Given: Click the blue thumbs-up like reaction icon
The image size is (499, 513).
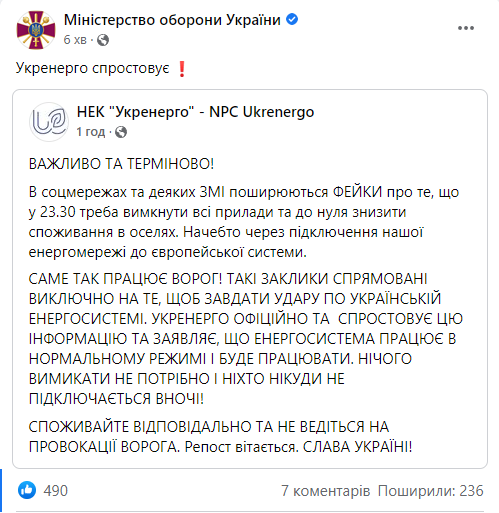Looking at the screenshot, I should pyautogui.click(x=27, y=490).
